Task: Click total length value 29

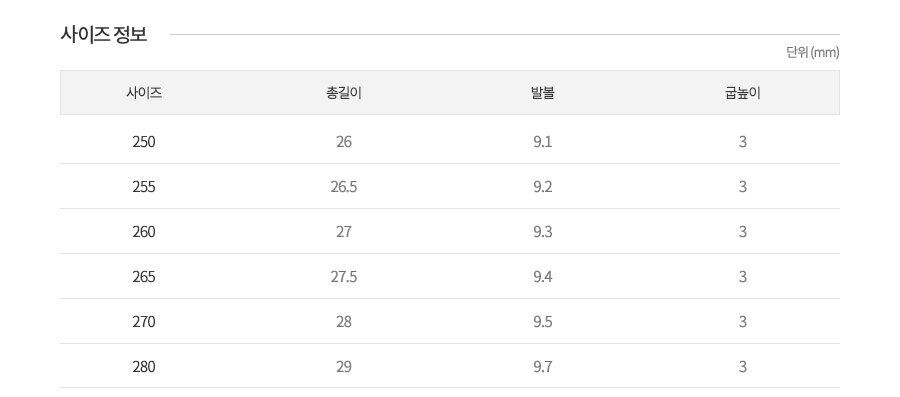Action: click(x=344, y=367)
